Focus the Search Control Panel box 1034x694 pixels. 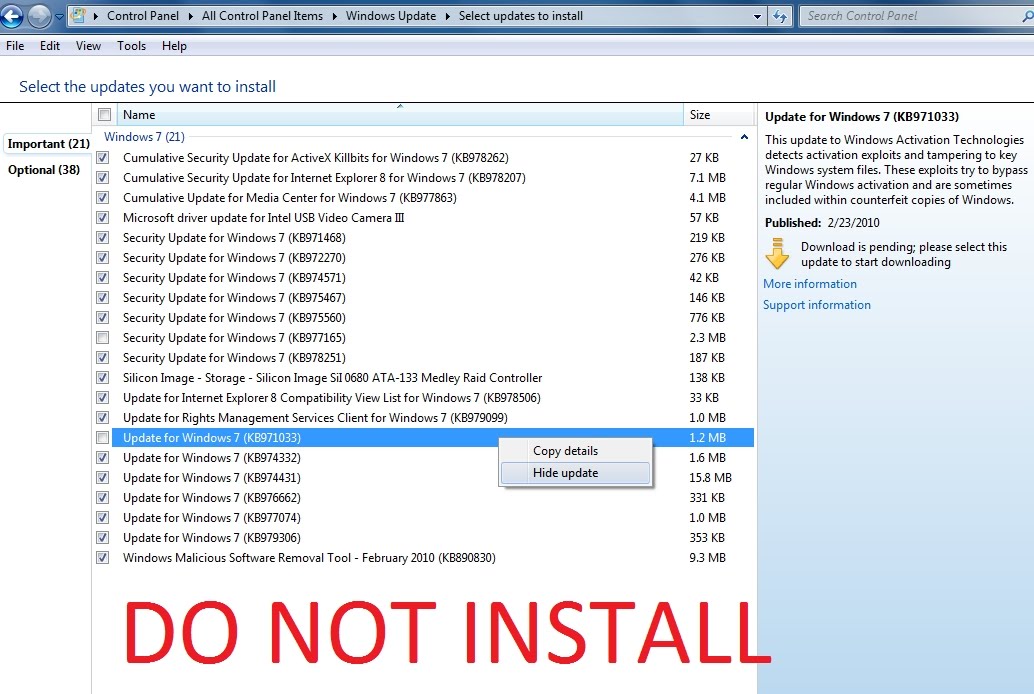916,16
